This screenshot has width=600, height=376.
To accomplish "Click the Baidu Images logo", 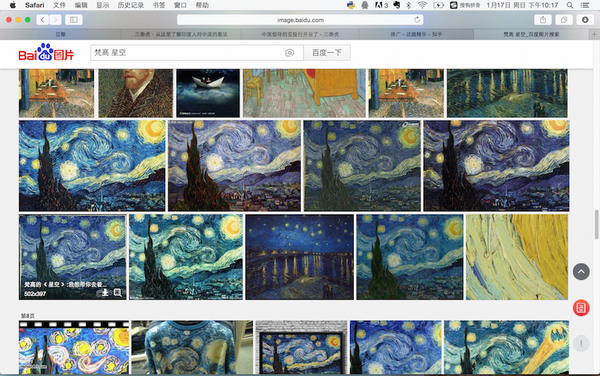I will [x=46, y=52].
